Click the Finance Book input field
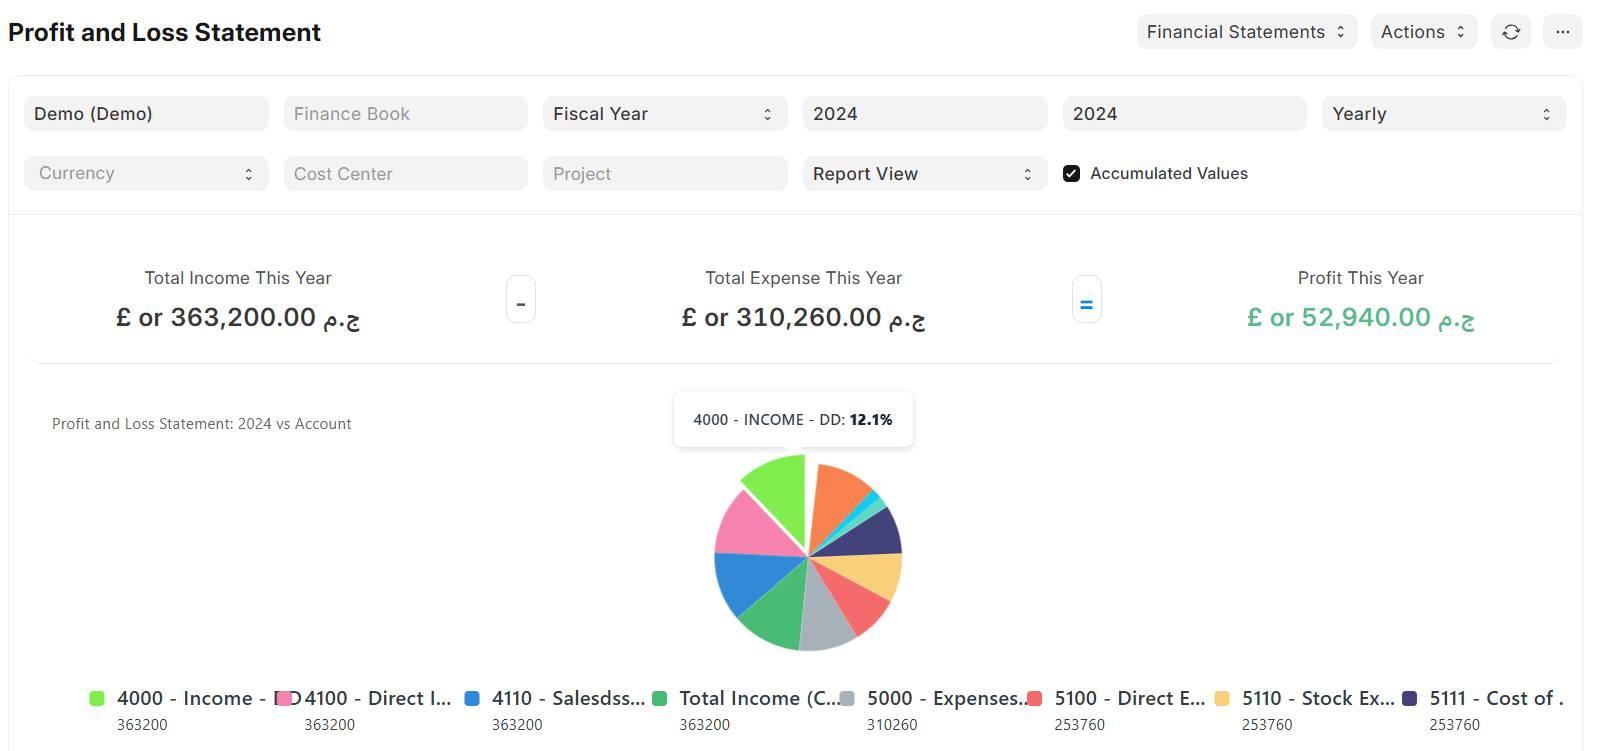1602x751 pixels. 405,114
